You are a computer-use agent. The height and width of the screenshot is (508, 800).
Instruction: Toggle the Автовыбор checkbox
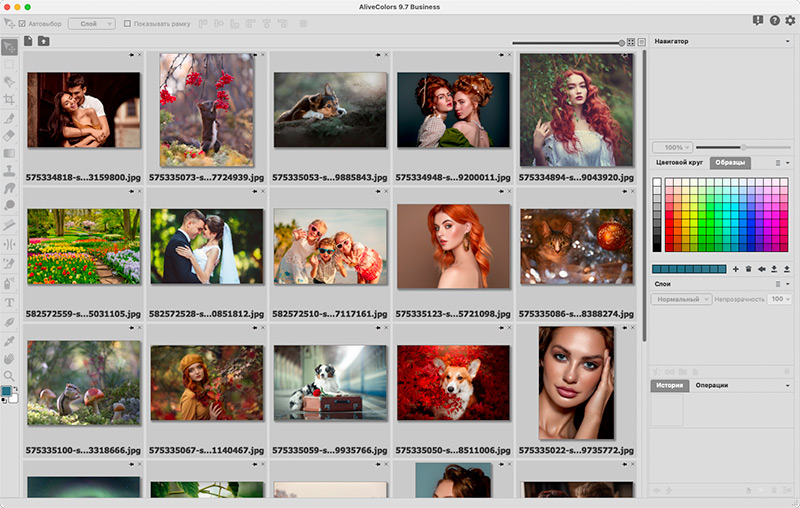(22, 23)
